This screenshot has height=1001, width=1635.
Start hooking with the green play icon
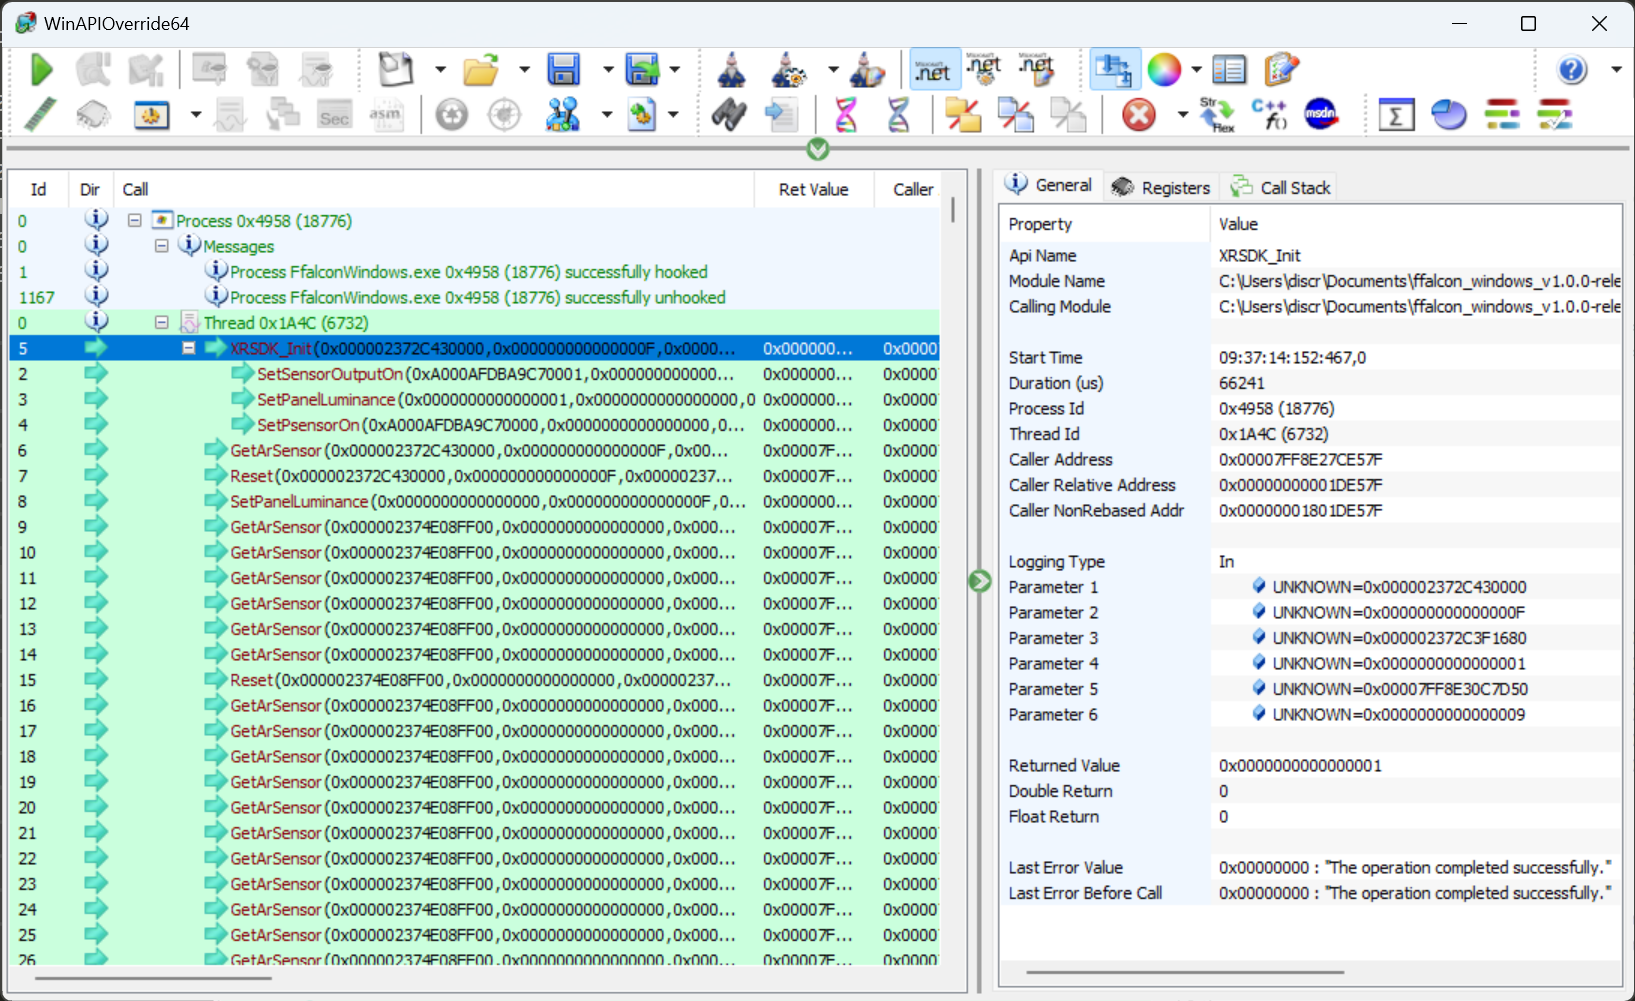click(x=41, y=70)
